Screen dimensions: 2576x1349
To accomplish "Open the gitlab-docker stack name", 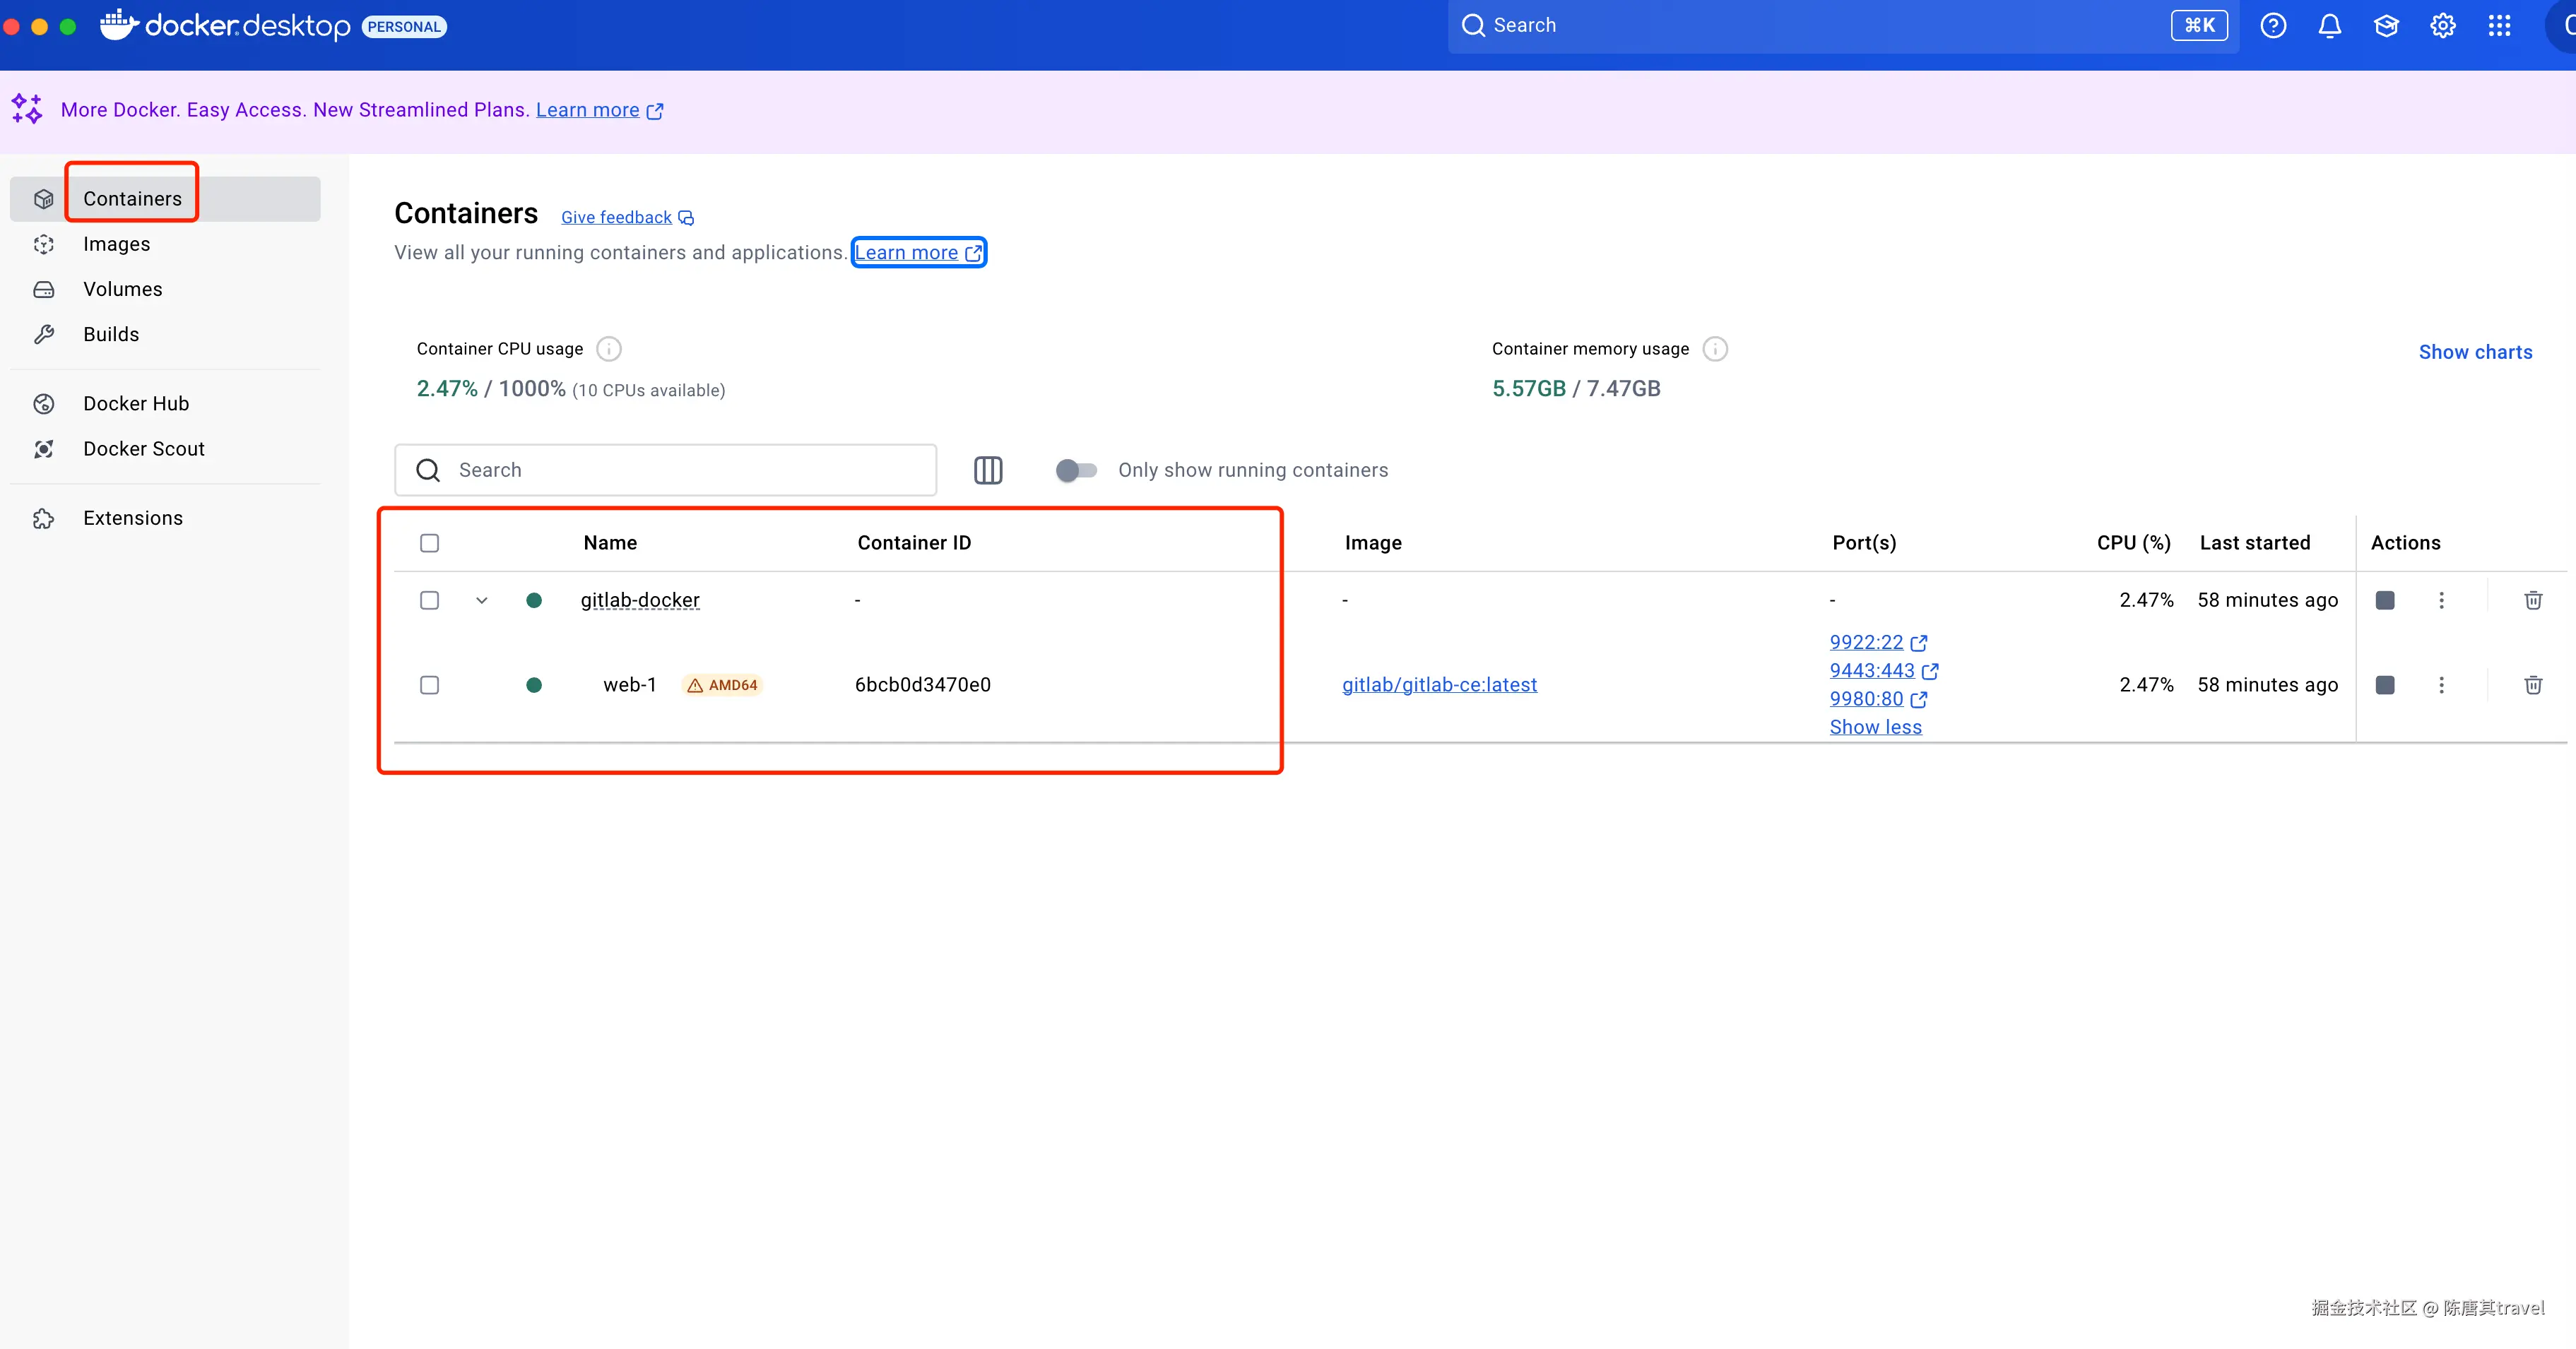I will [640, 600].
